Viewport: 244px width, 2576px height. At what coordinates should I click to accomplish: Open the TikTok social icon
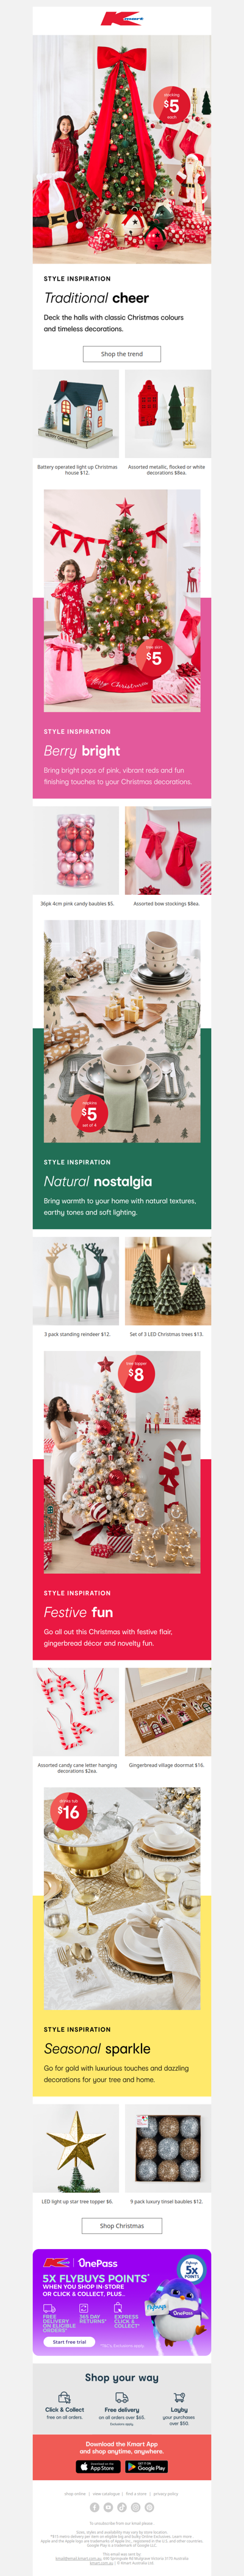coord(122,2507)
